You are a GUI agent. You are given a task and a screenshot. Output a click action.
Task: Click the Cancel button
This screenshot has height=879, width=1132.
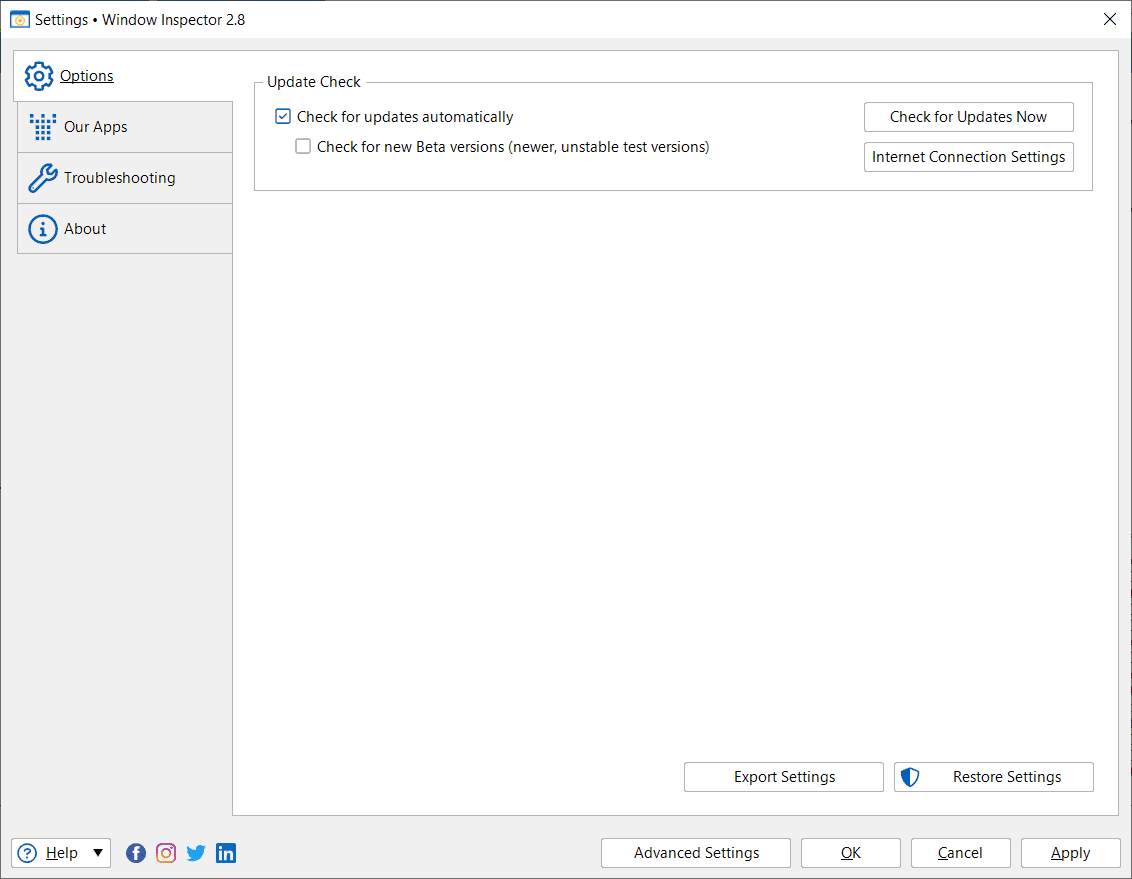[x=960, y=853]
